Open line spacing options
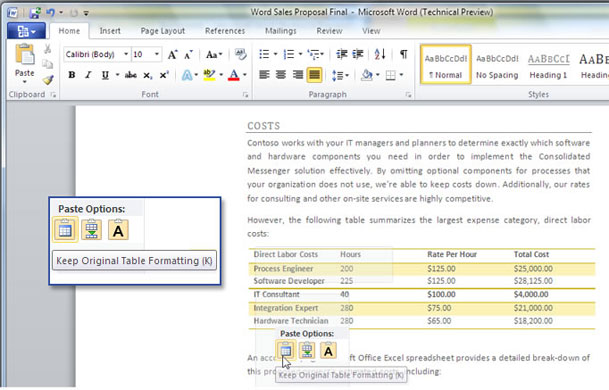 [x=340, y=75]
